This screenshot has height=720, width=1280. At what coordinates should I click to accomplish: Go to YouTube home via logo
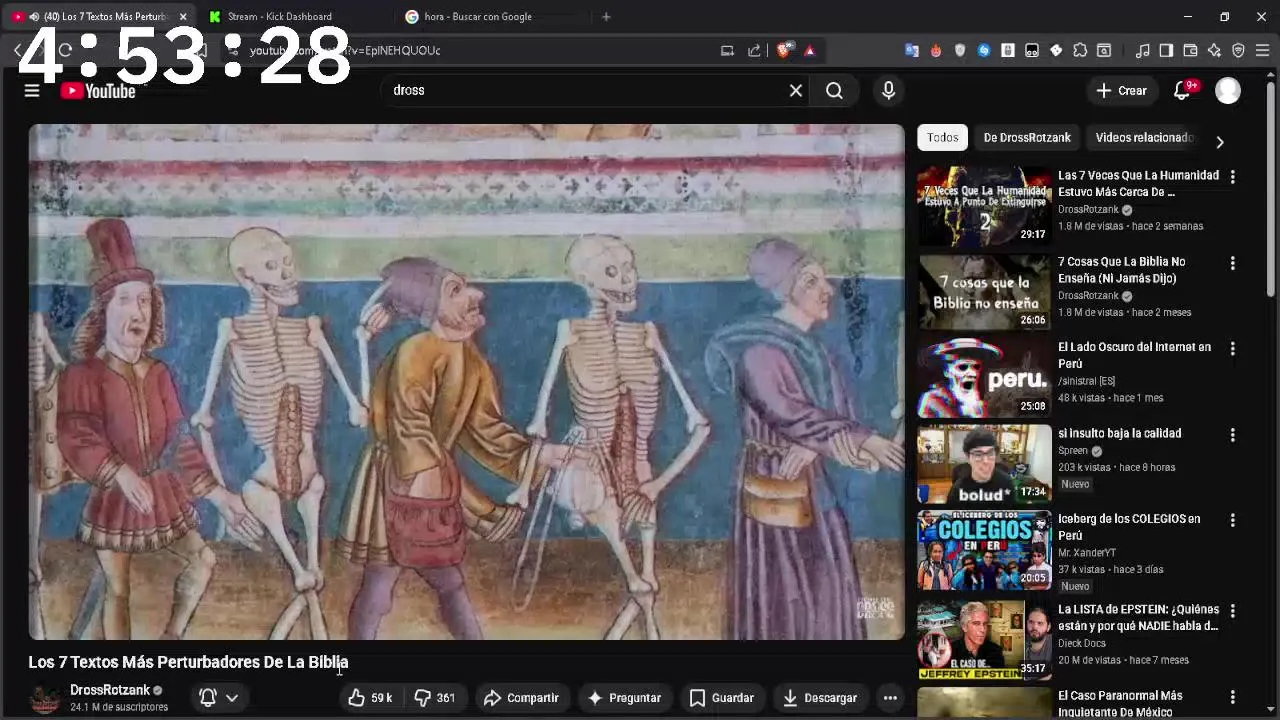pyautogui.click(x=98, y=91)
